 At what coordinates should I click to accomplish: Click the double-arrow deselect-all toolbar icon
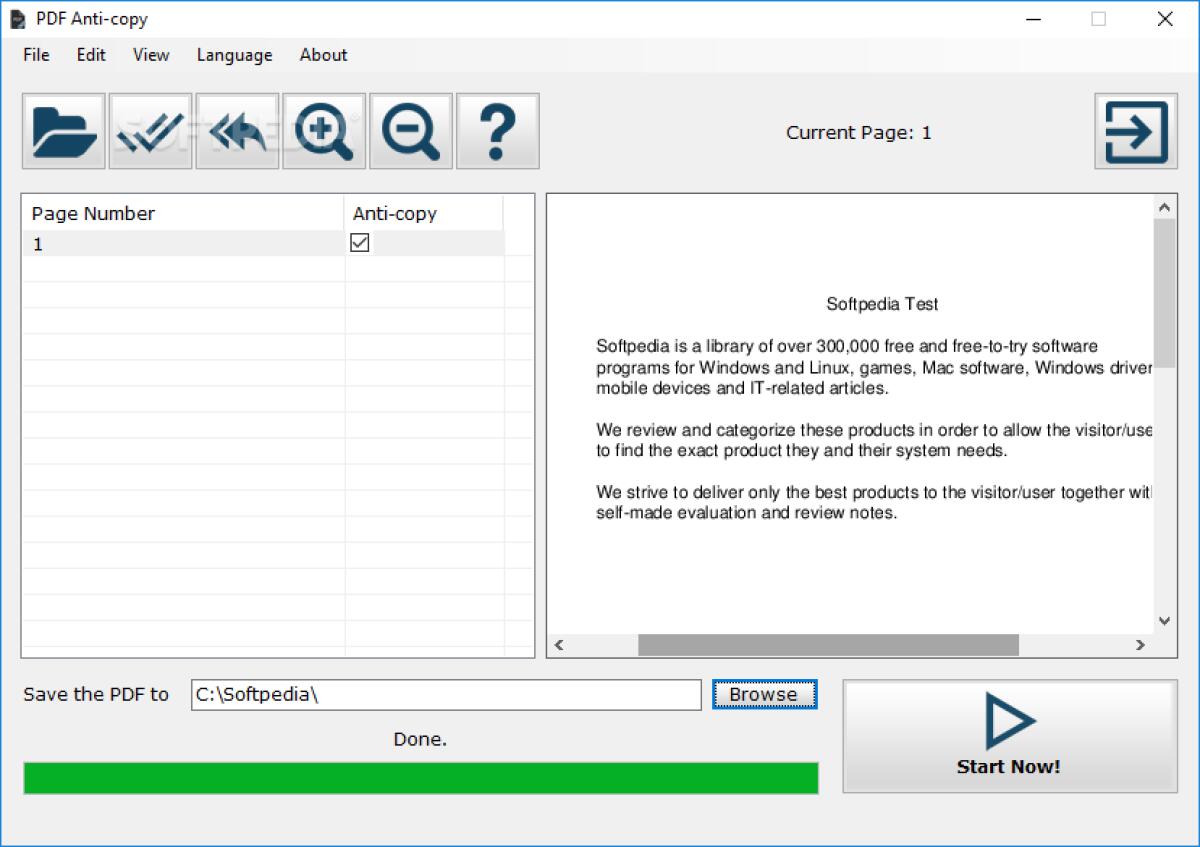click(x=237, y=131)
